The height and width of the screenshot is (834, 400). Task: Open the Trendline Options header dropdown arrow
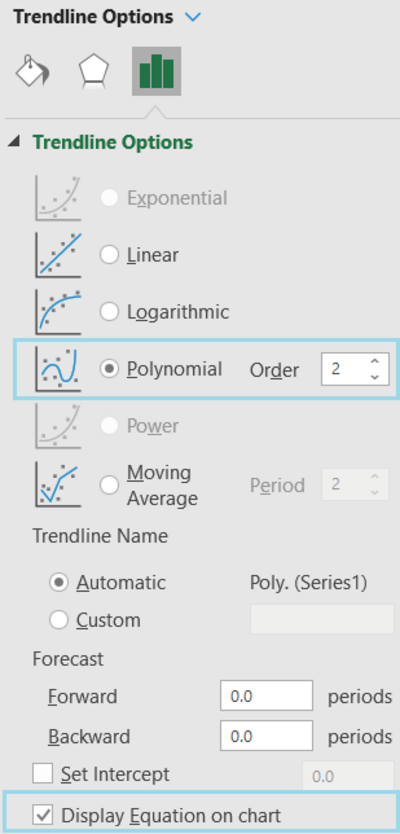pyautogui.click(x=192, y=17)
